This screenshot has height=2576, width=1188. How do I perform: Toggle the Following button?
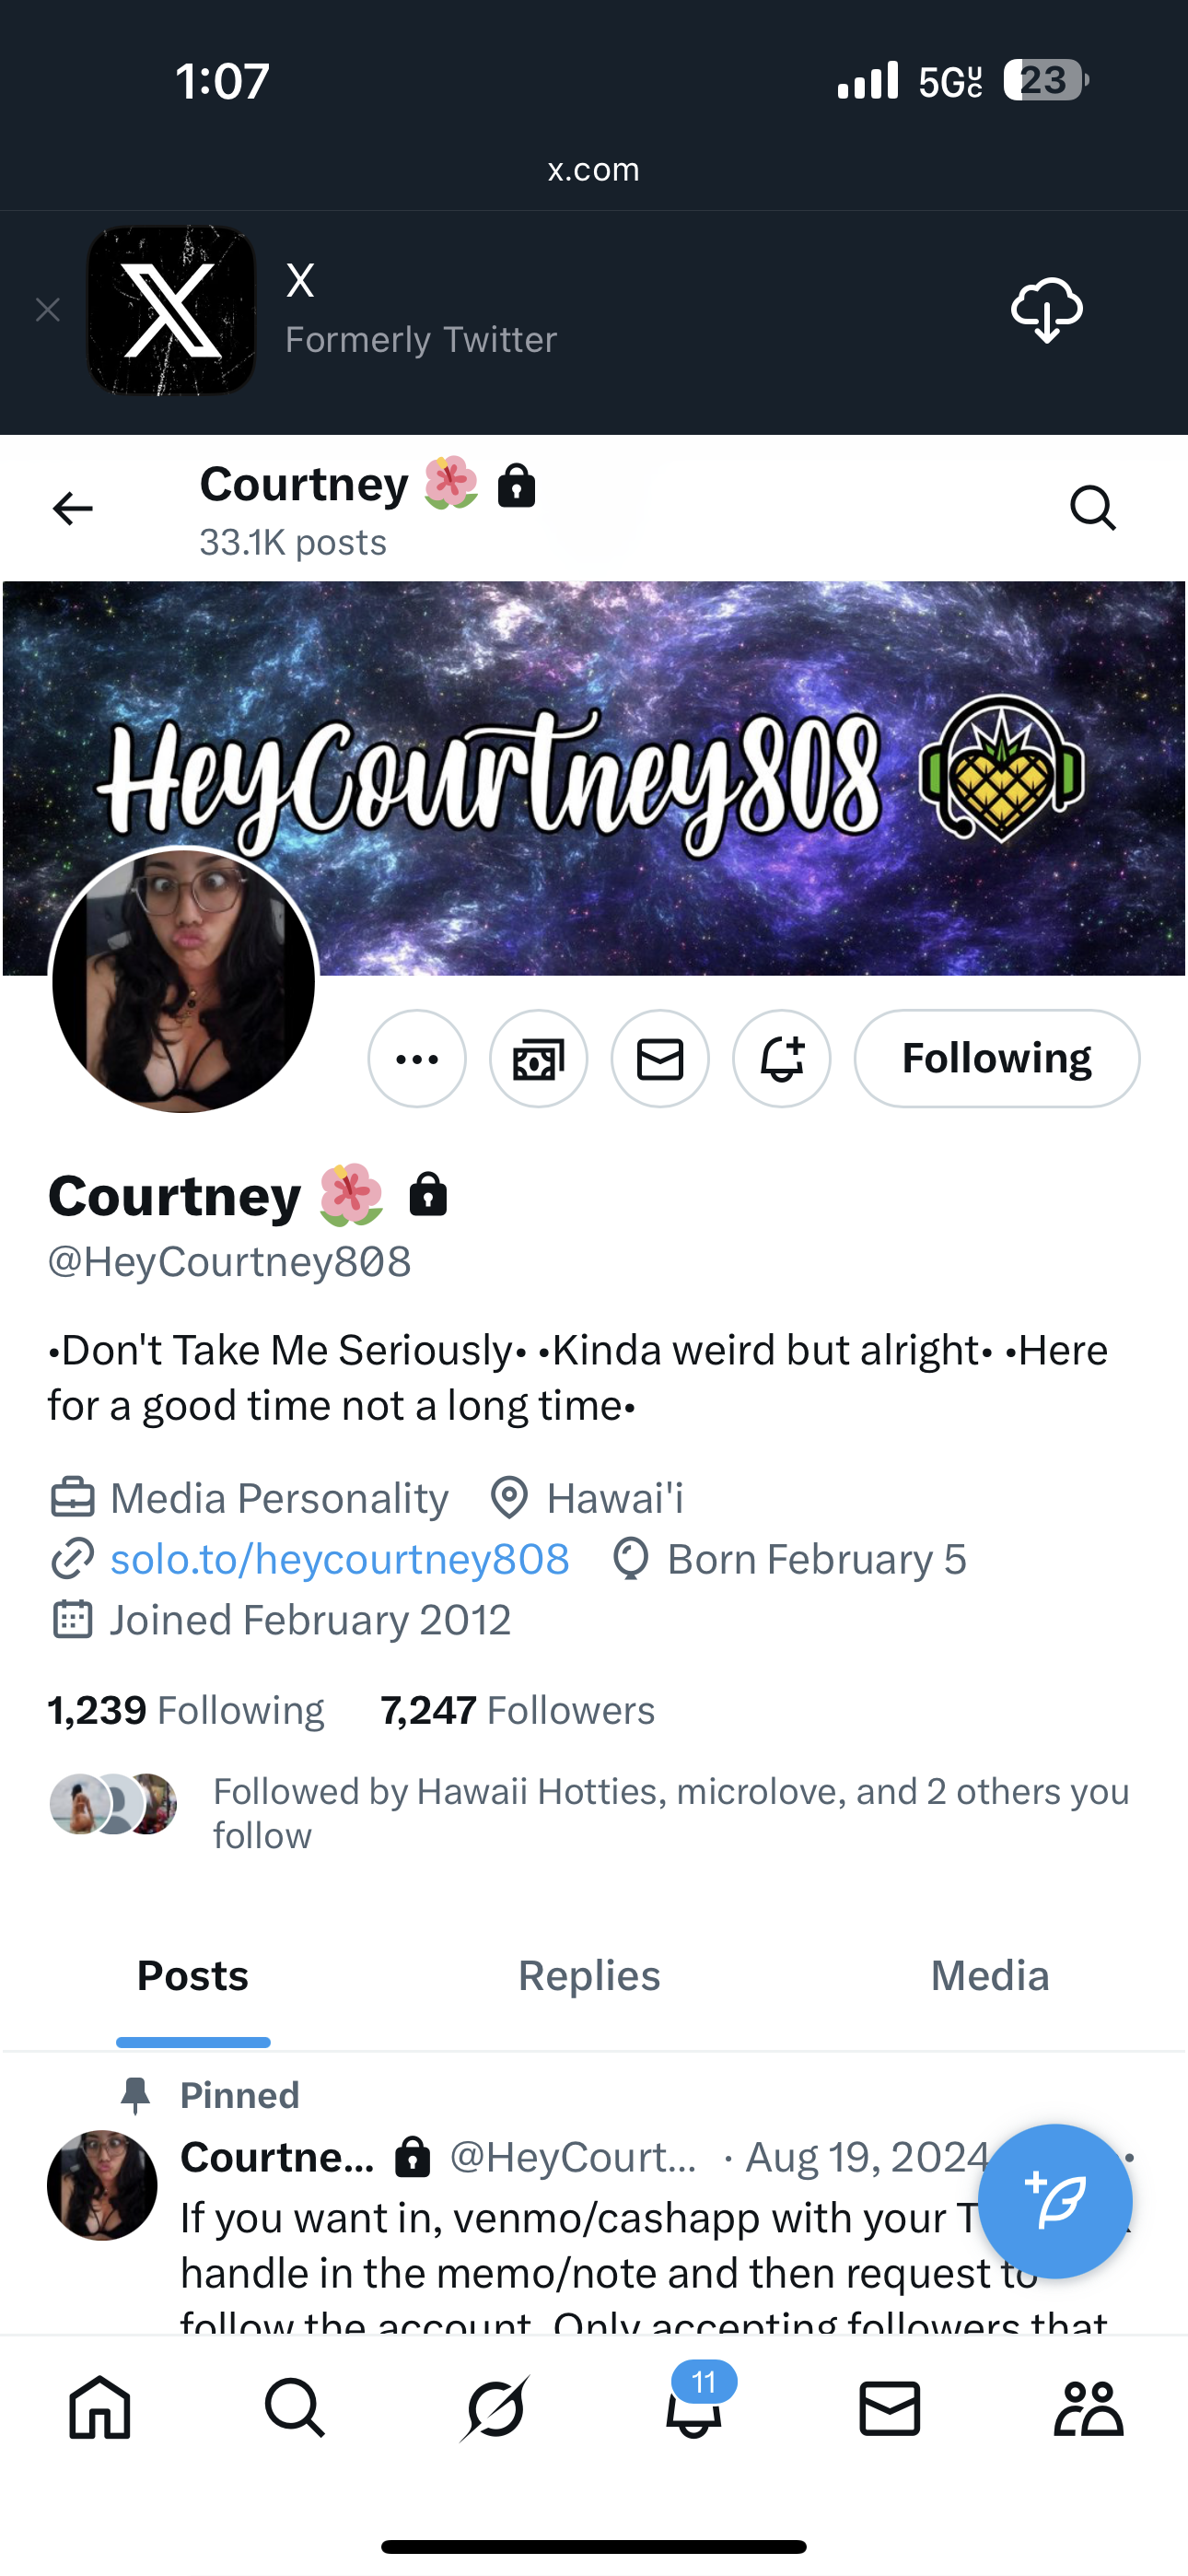[x=997, y=1059]
